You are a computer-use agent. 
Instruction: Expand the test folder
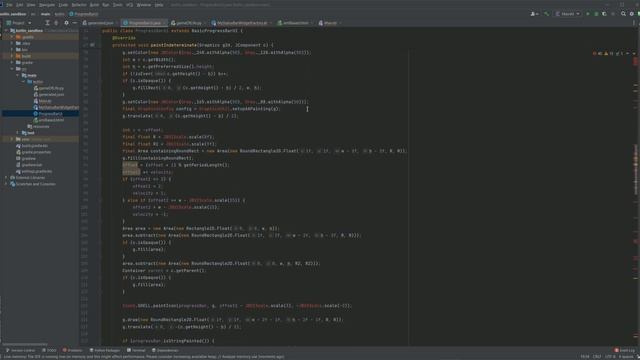point(18,133)
